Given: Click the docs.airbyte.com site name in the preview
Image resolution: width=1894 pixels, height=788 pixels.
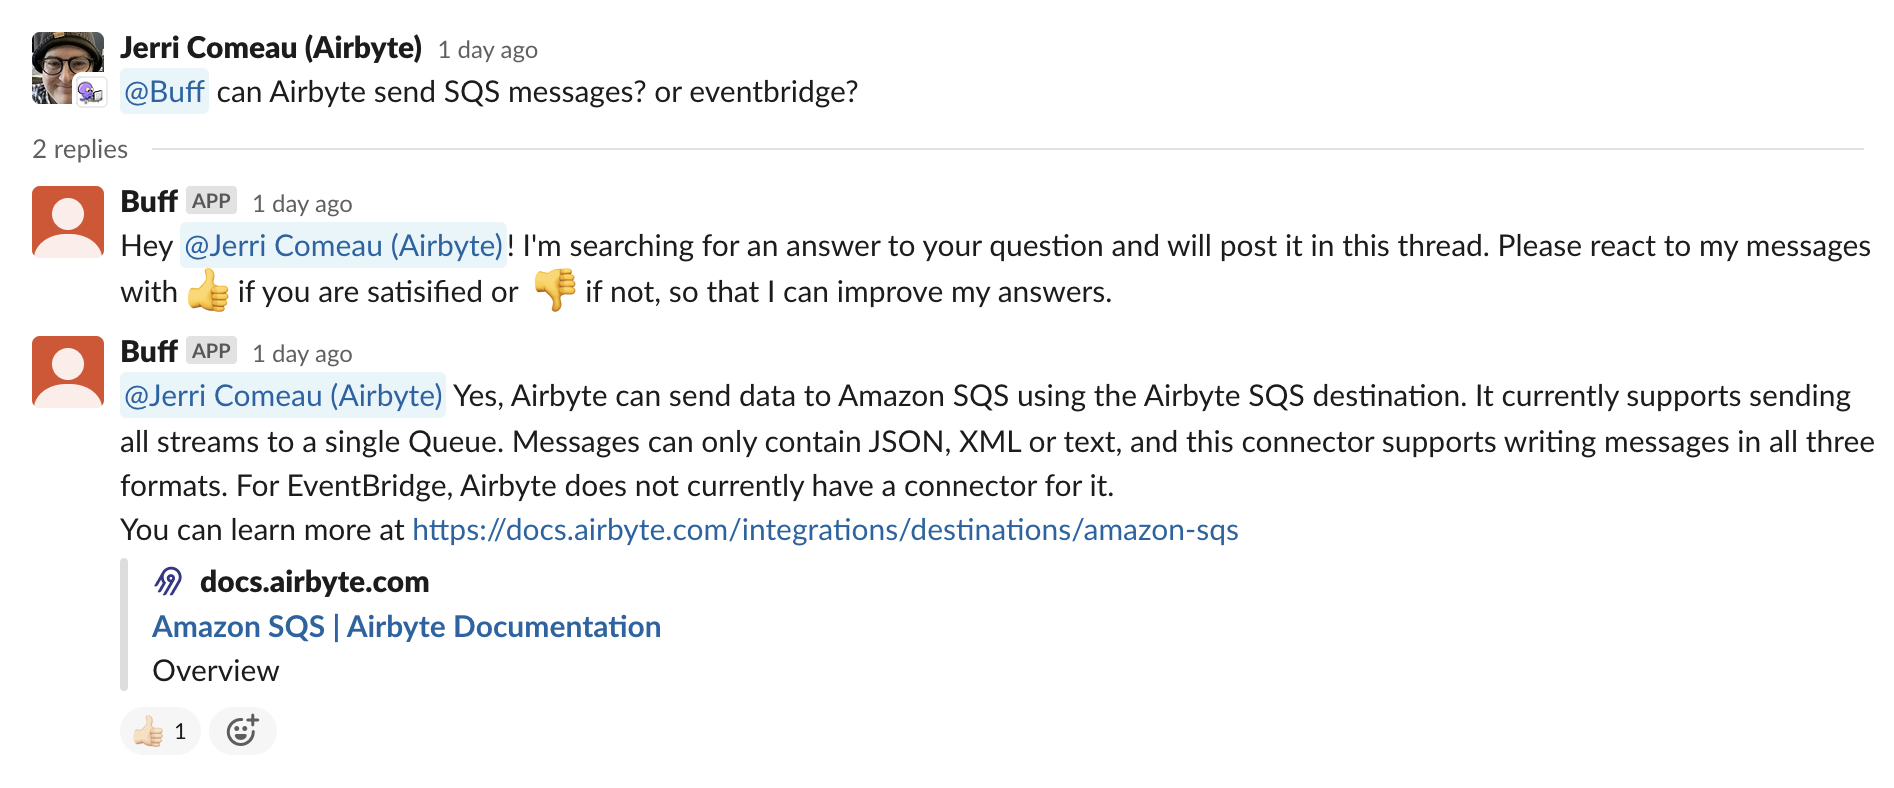Looking at the screenshot, I should tap(314, 582).
